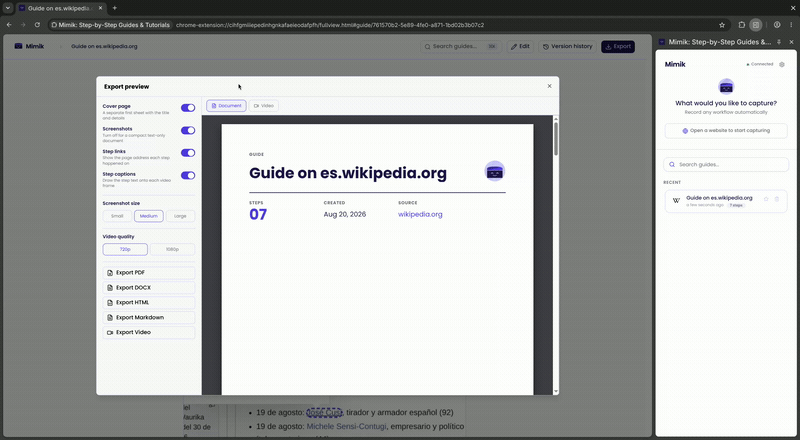The height and width of the screenshot is (440, 800).
Task: Open the recent guide on es.wikipedia.org
Action: coord(726,201)
